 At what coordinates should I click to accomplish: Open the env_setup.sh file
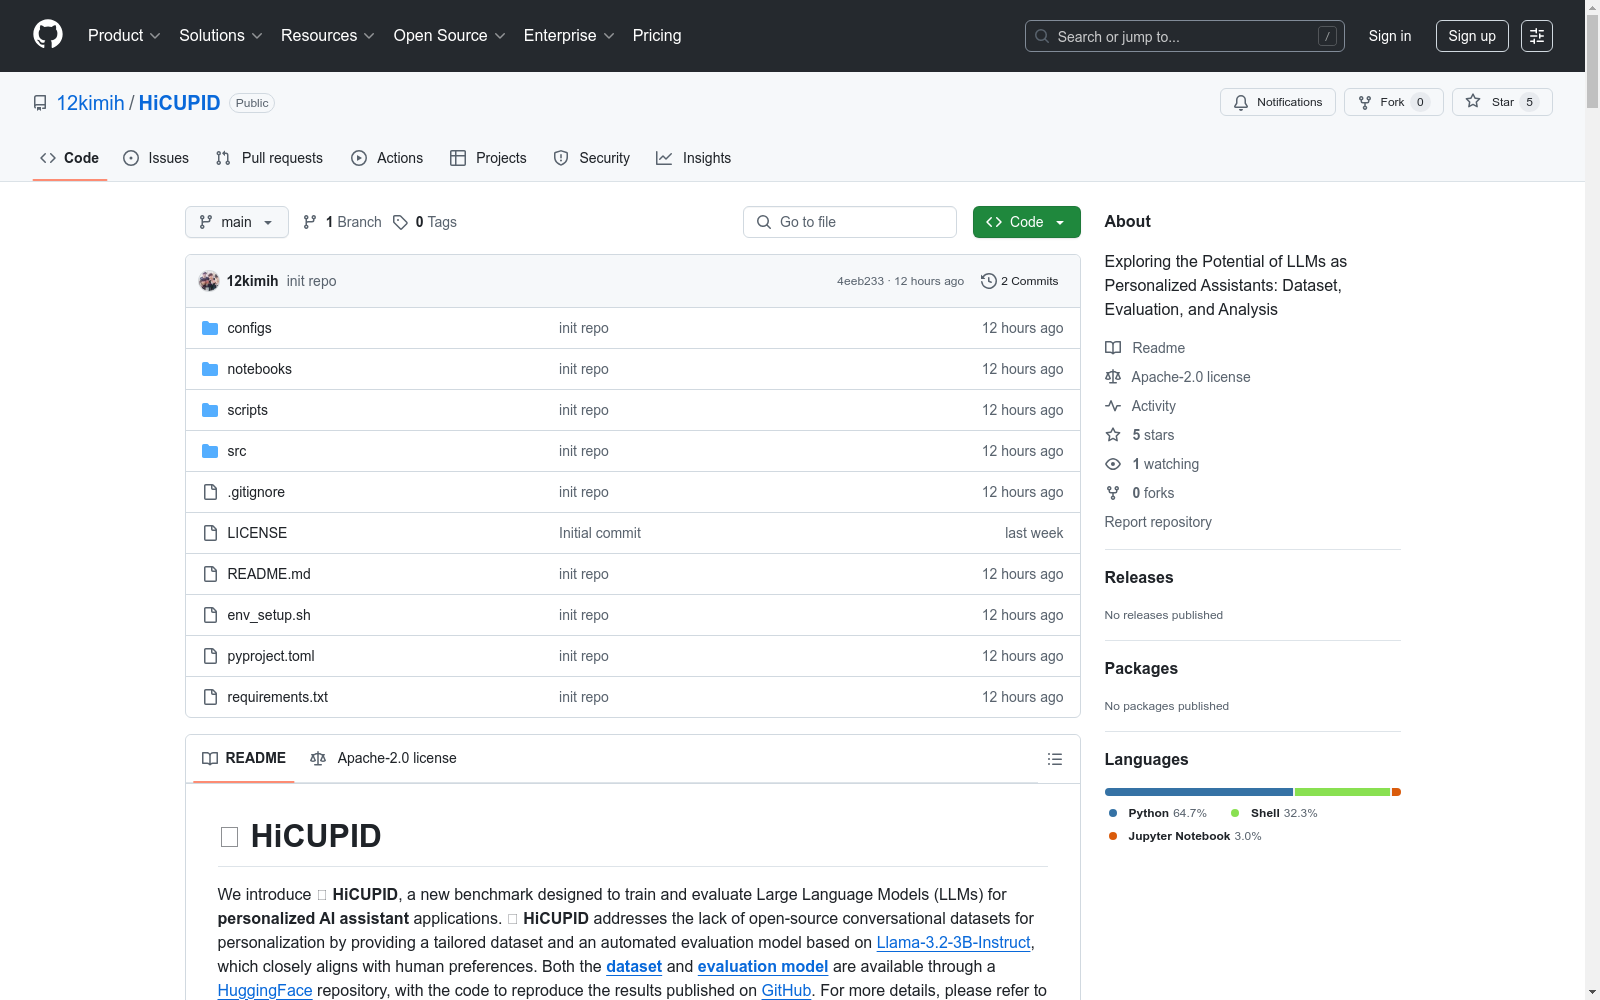click(269, 615)
